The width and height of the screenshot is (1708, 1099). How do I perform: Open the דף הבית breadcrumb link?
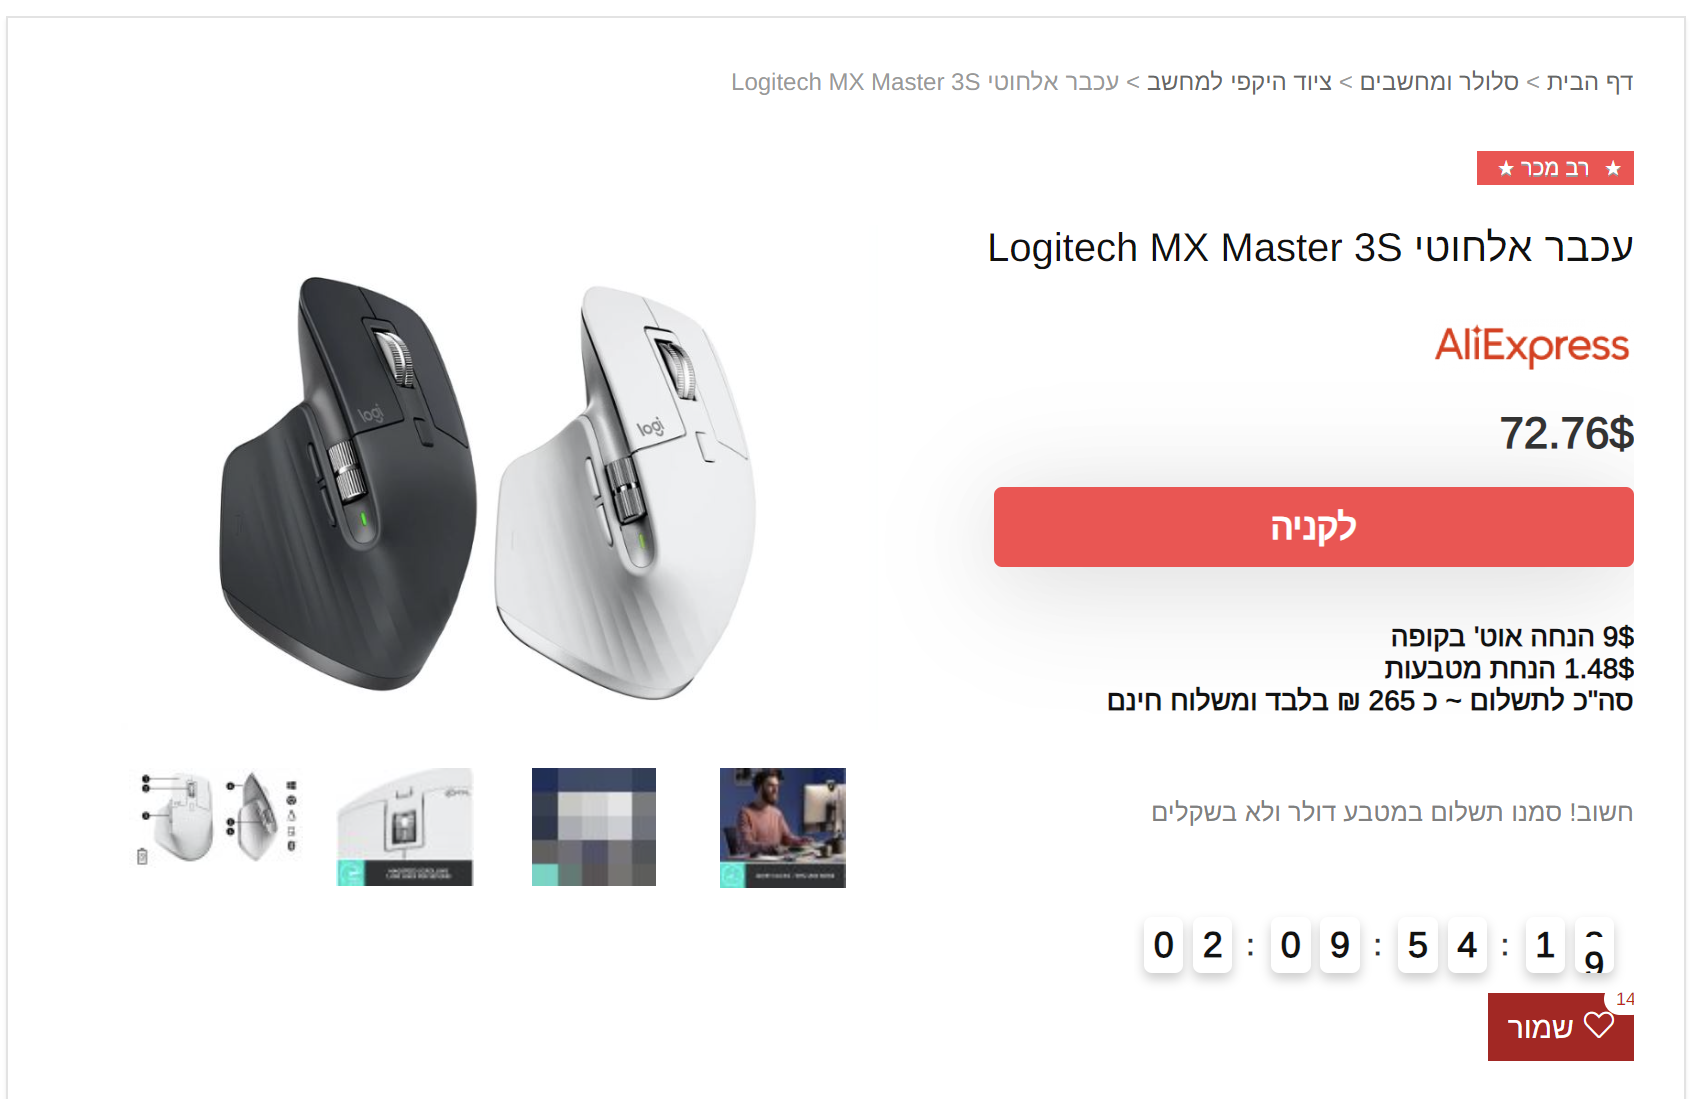(1590, 82)
